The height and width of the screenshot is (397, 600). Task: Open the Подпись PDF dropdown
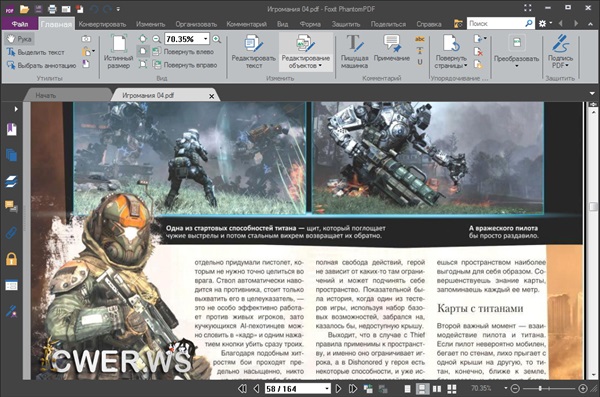click(x=560, y=51)
